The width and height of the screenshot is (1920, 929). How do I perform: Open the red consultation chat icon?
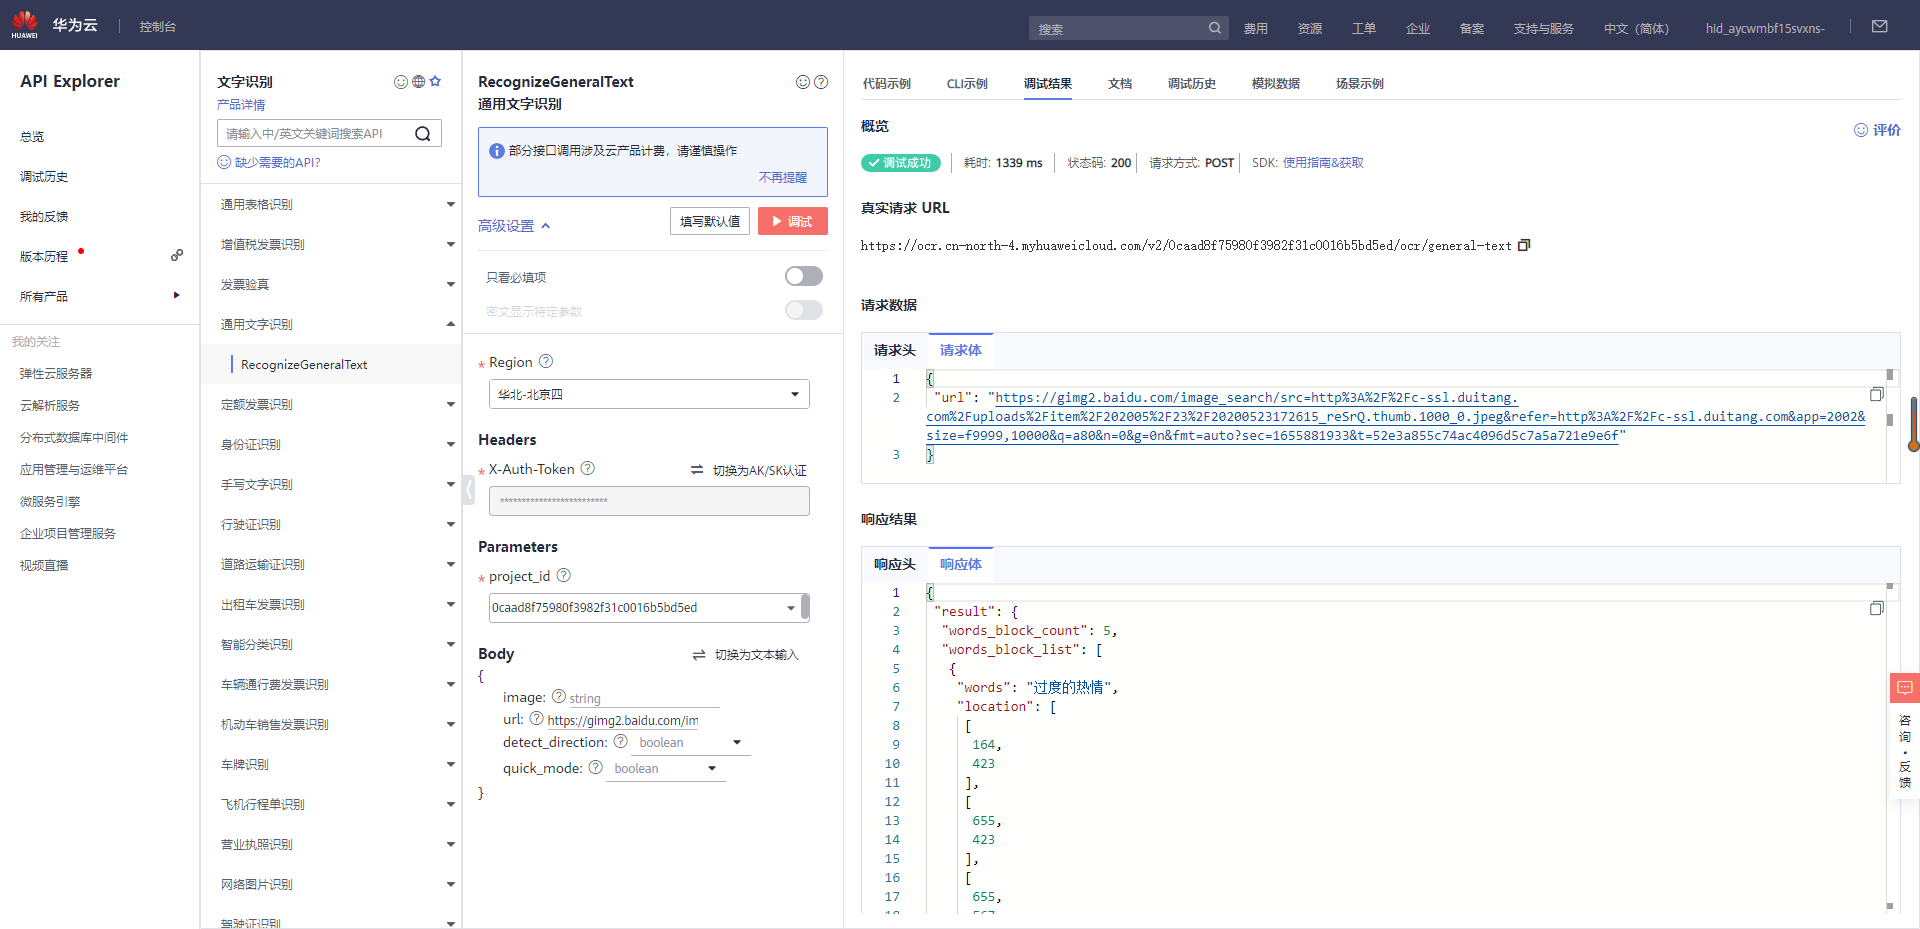pyautogui.click(x=1905, y=688)
